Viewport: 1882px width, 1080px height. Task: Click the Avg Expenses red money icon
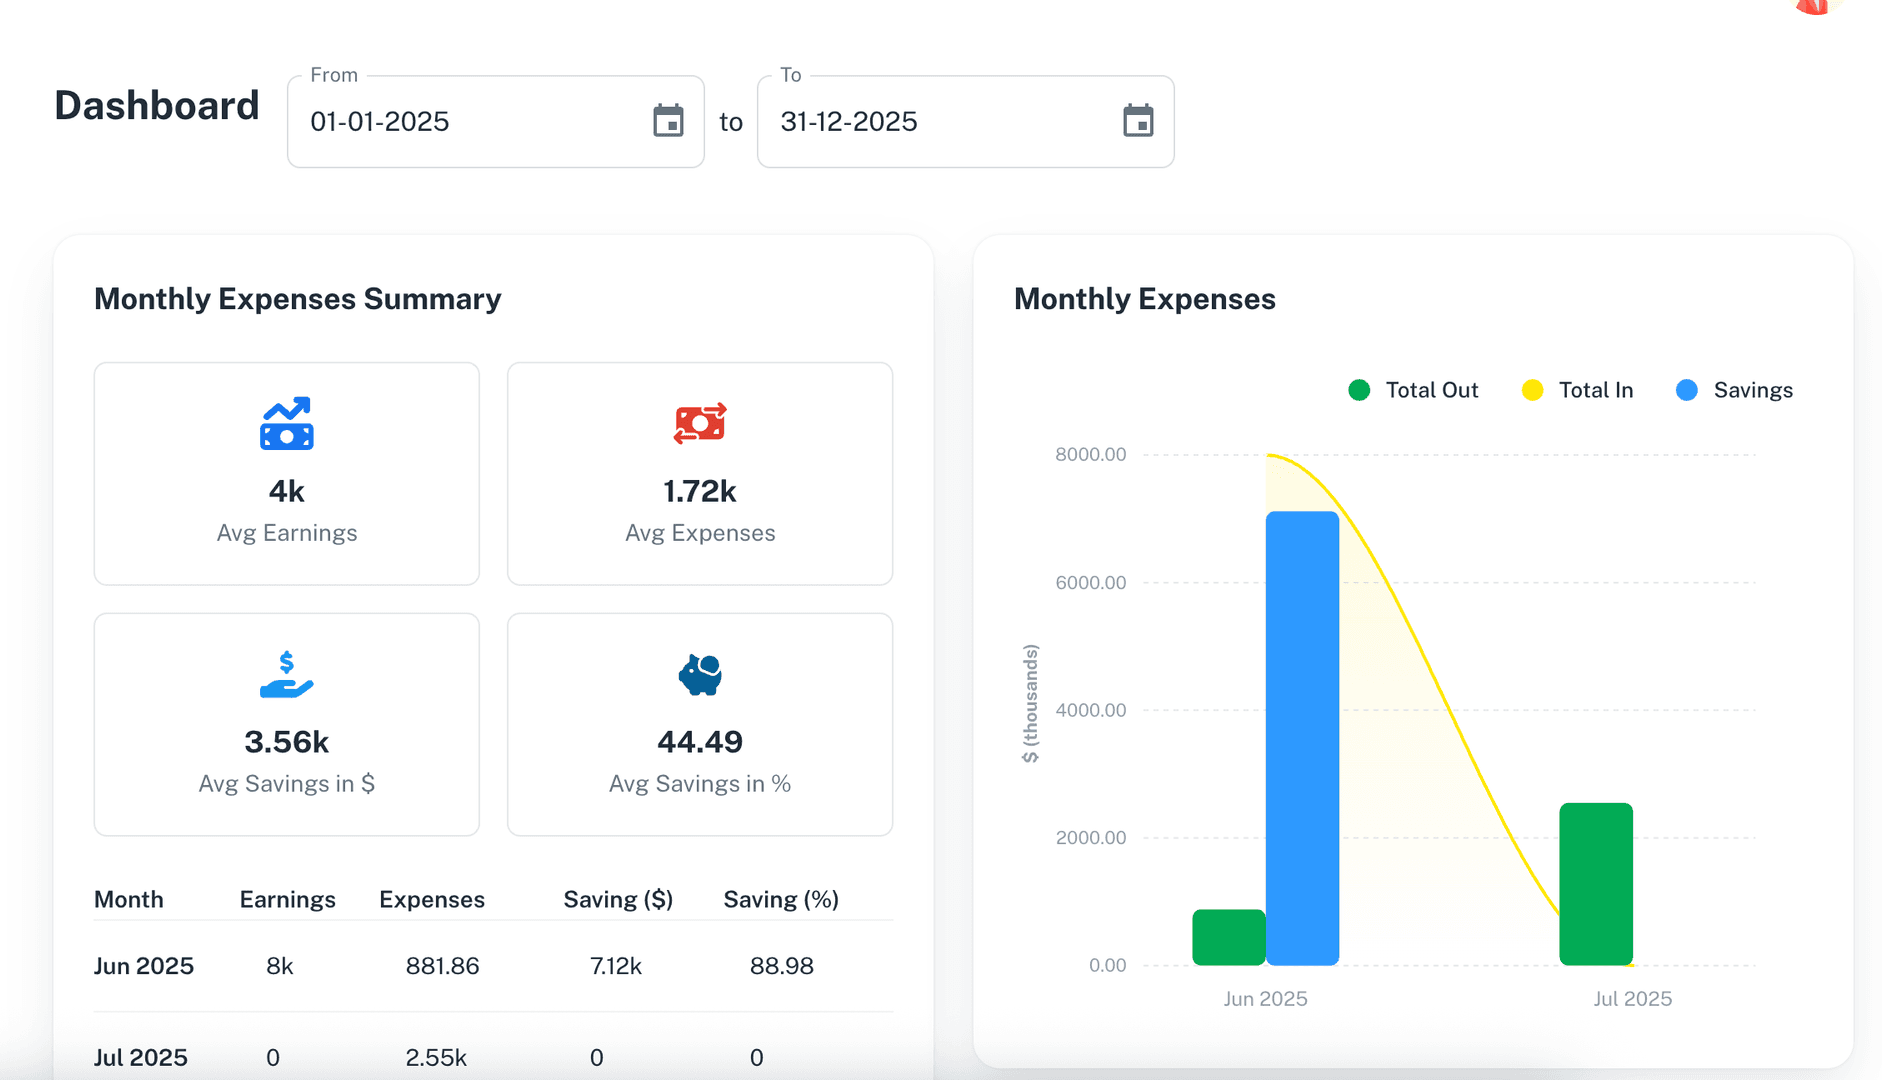pyautogui.click(x=700, y=424)
